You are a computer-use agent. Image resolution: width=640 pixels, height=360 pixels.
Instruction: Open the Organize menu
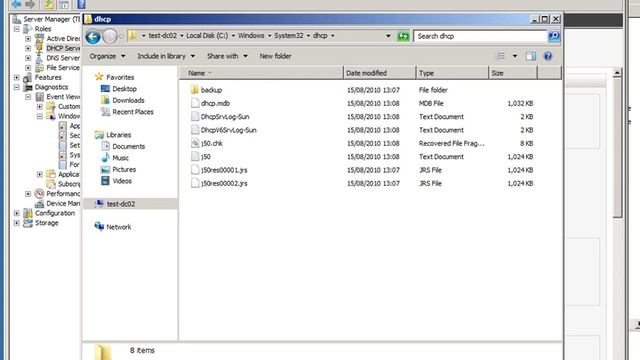(107, 56)
